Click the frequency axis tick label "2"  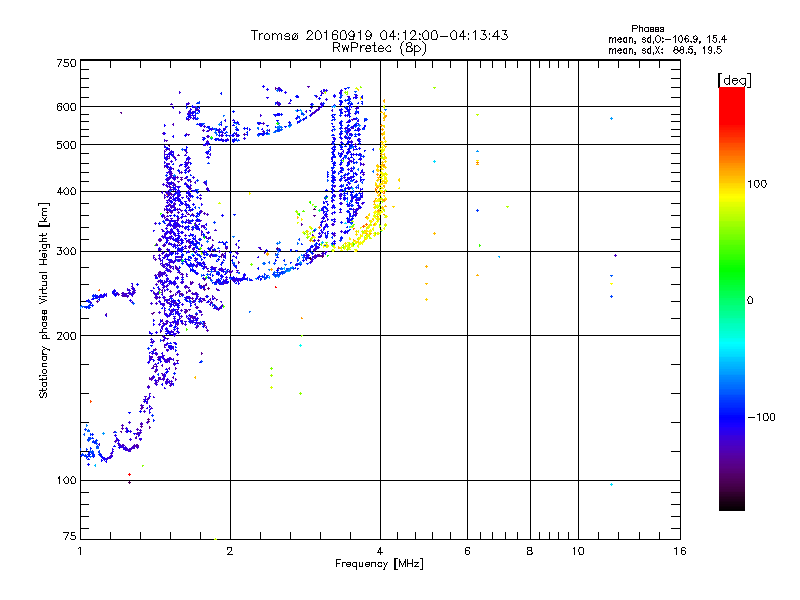click(230, 551)
